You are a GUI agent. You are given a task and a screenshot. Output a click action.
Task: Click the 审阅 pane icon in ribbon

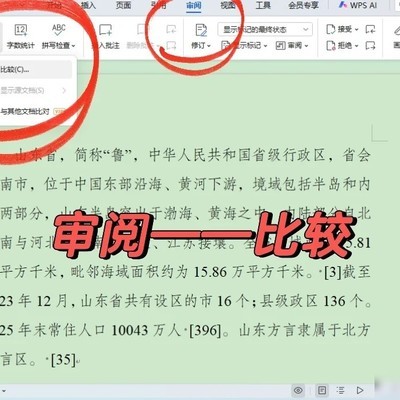pos(280,45)
